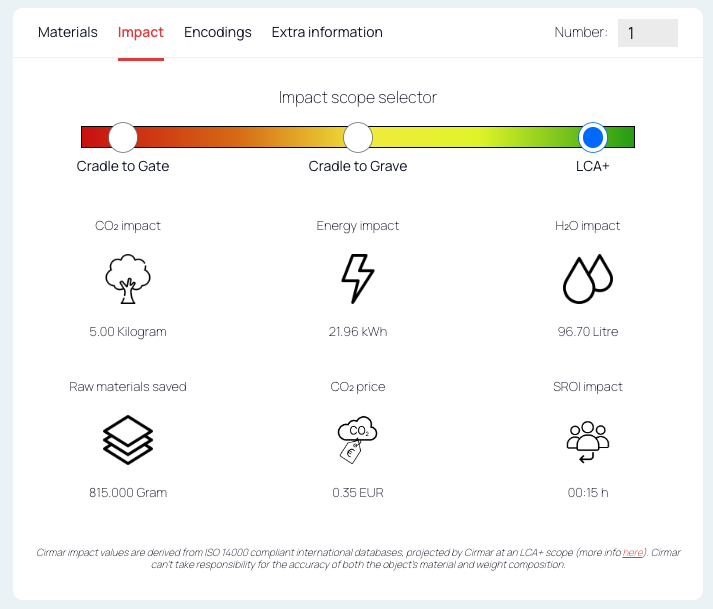Screen dimensions: 713x609
Task: Click the Energy impact lightning bolt icon
Action: (x=358, y=279)
